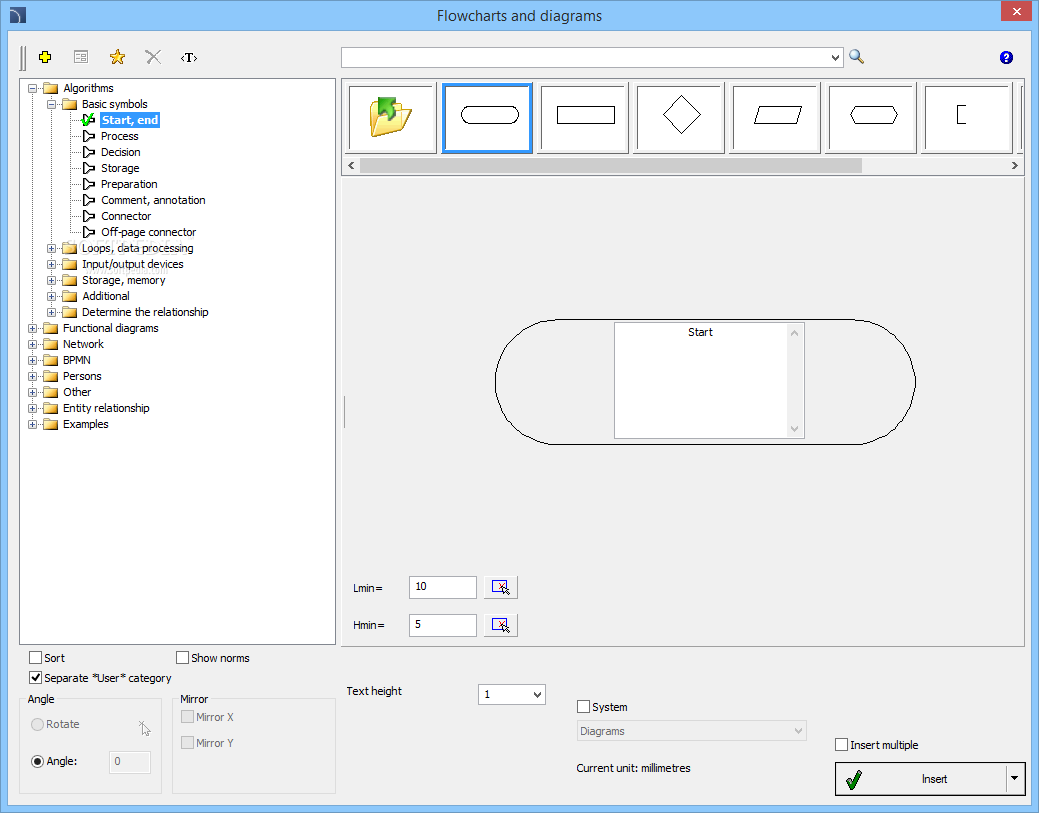Click the properties list icon in the toolbar

[x=81, y=57]
